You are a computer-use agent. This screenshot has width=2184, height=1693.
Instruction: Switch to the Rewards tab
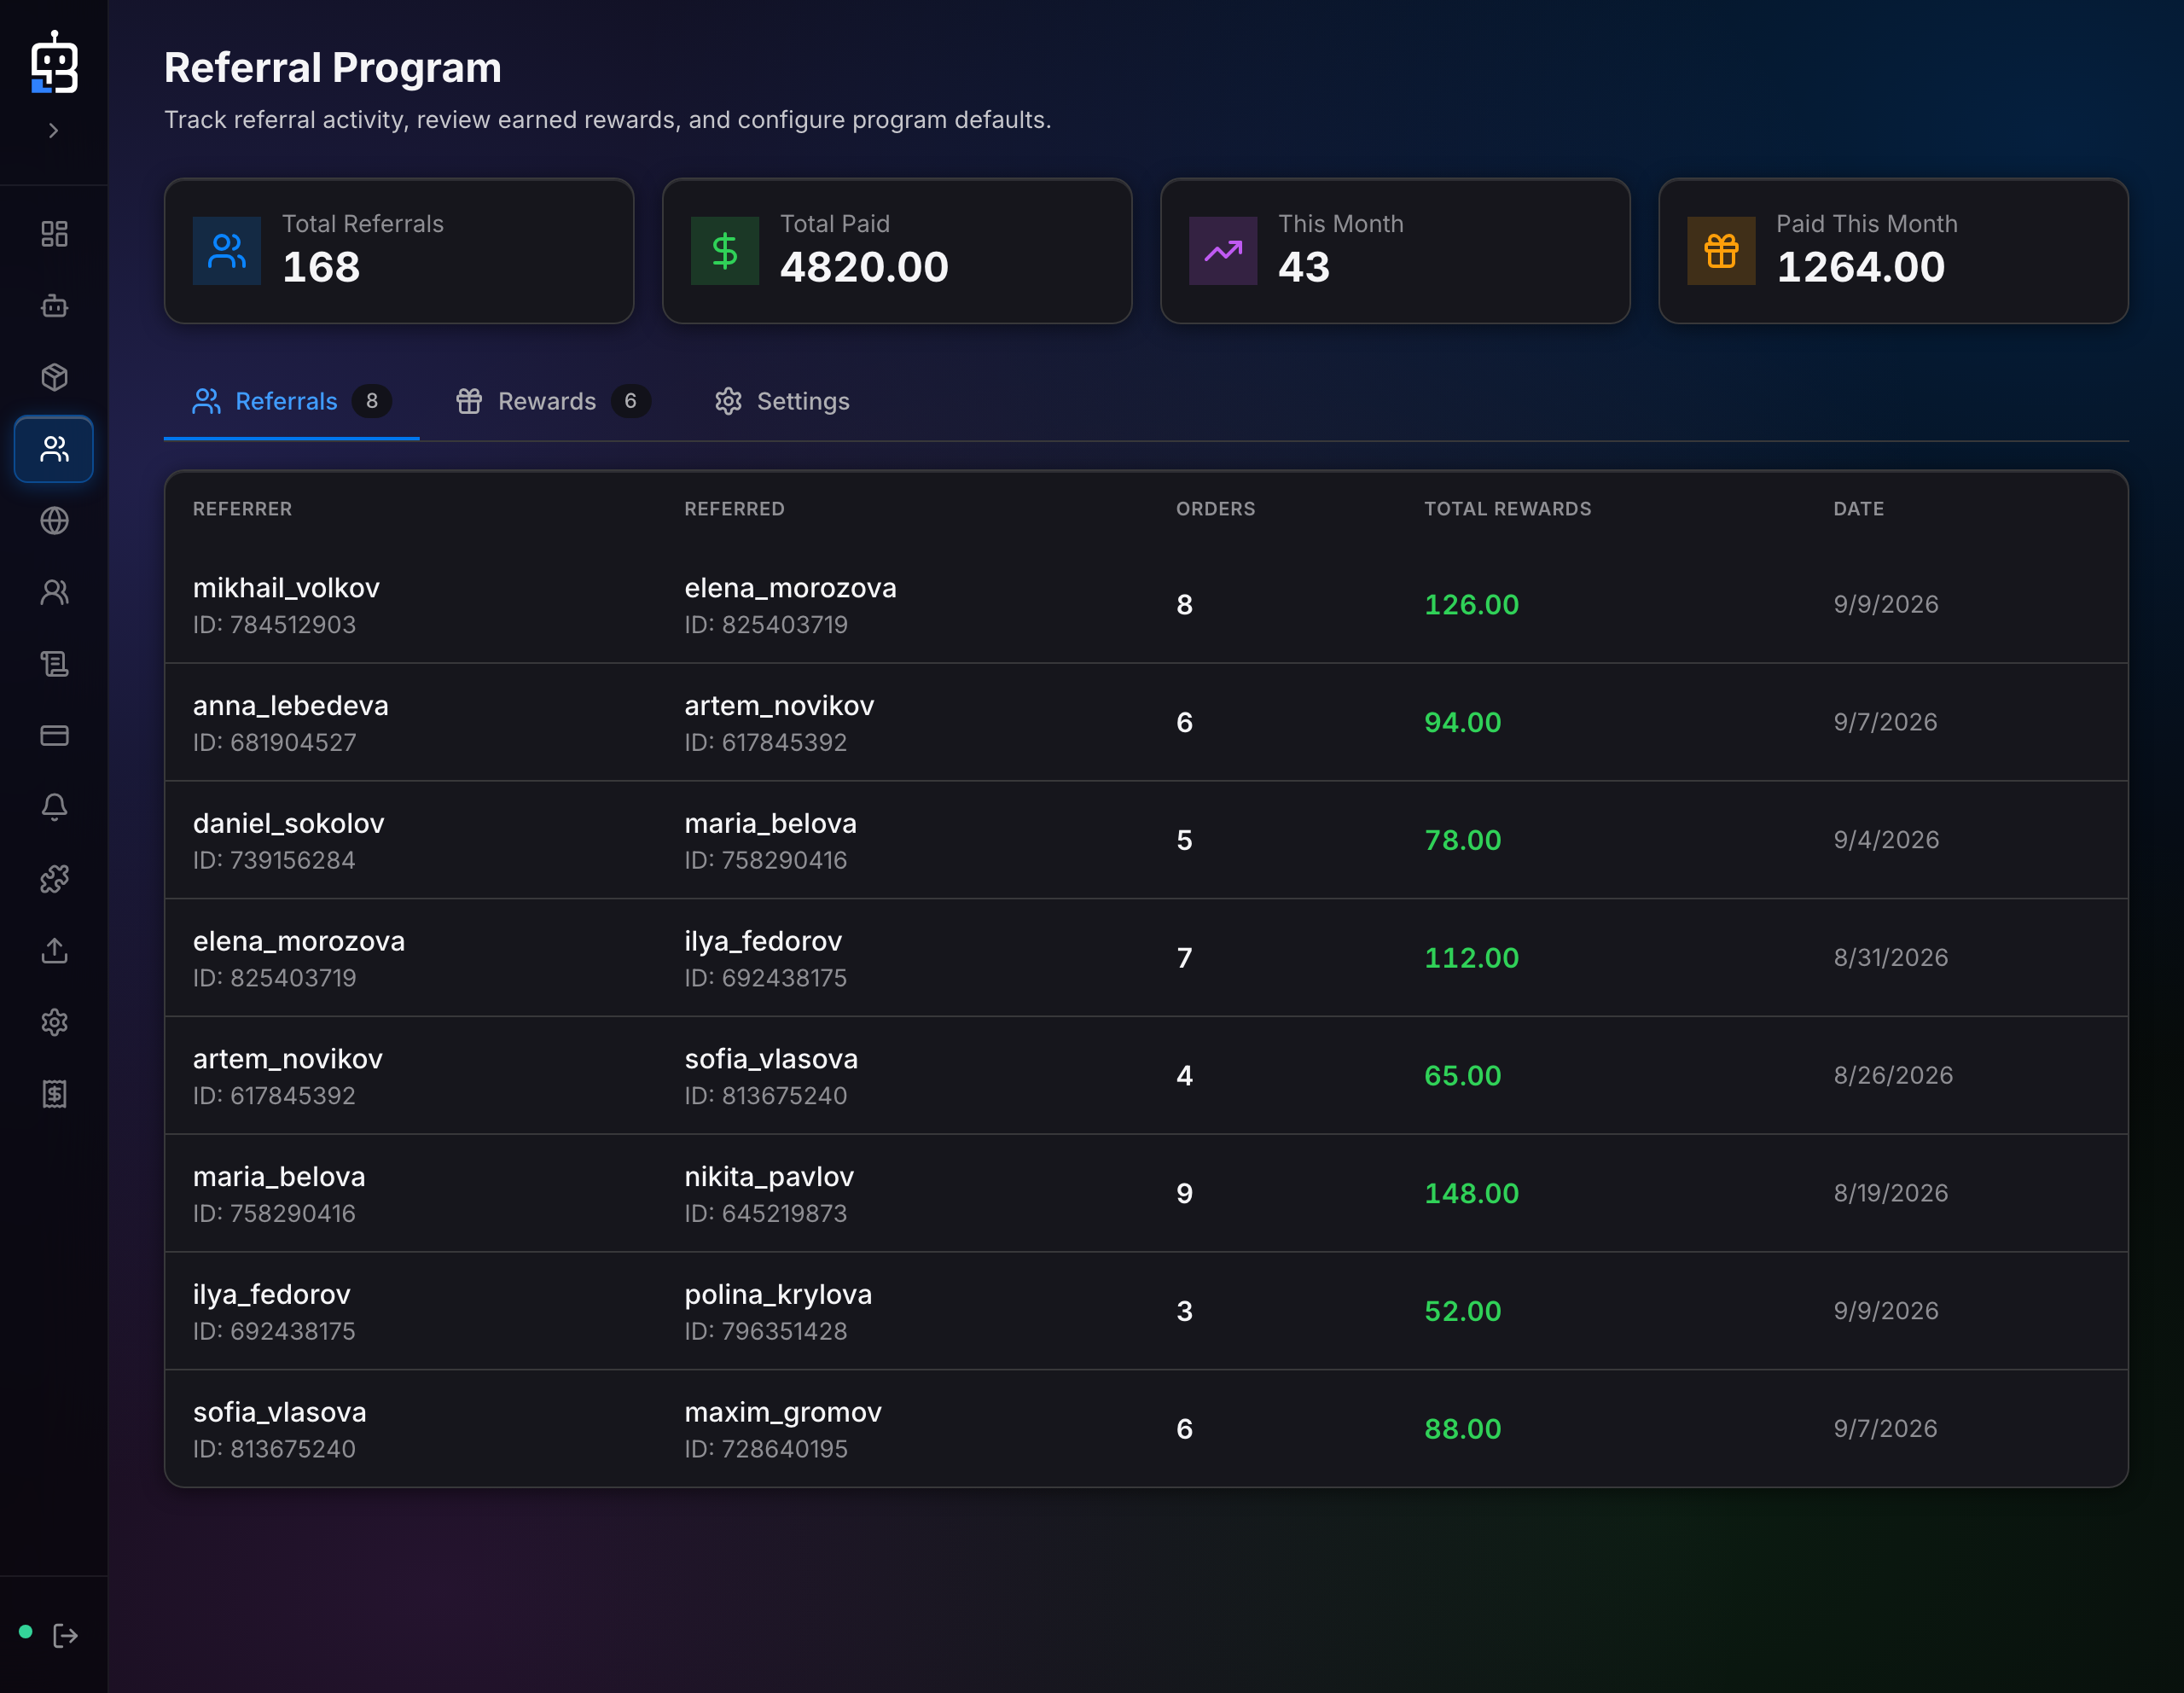point(553,401)
